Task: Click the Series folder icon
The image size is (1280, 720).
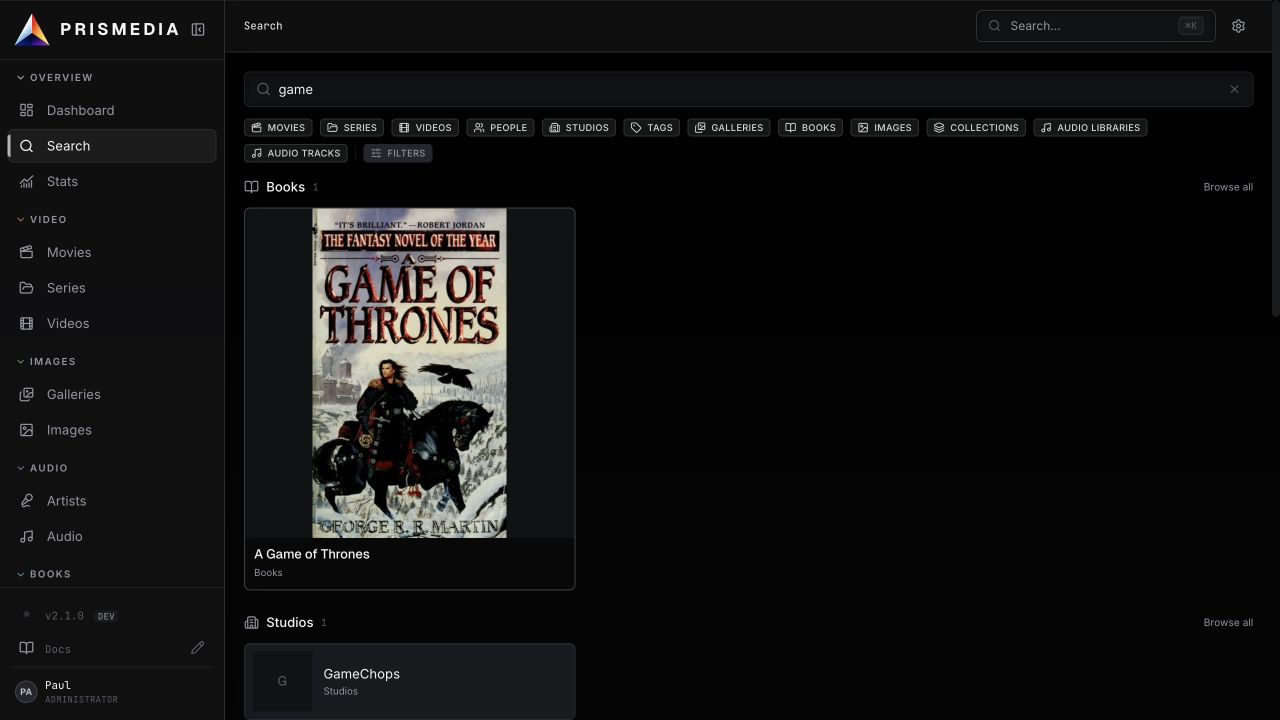Action: [x=27, y=288]
